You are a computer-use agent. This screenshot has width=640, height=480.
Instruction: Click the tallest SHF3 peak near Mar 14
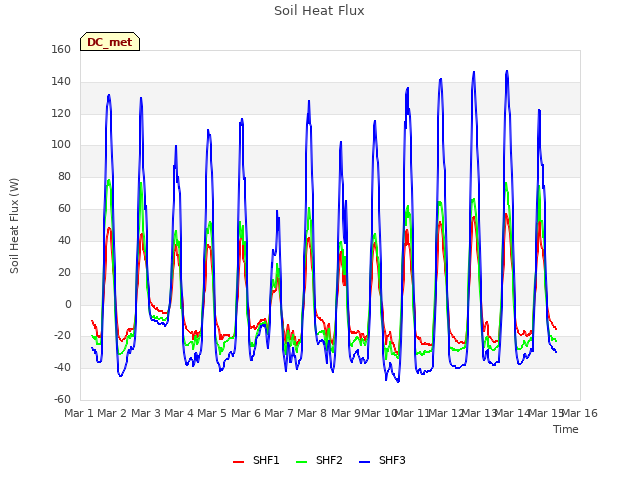tap(507, 71)
